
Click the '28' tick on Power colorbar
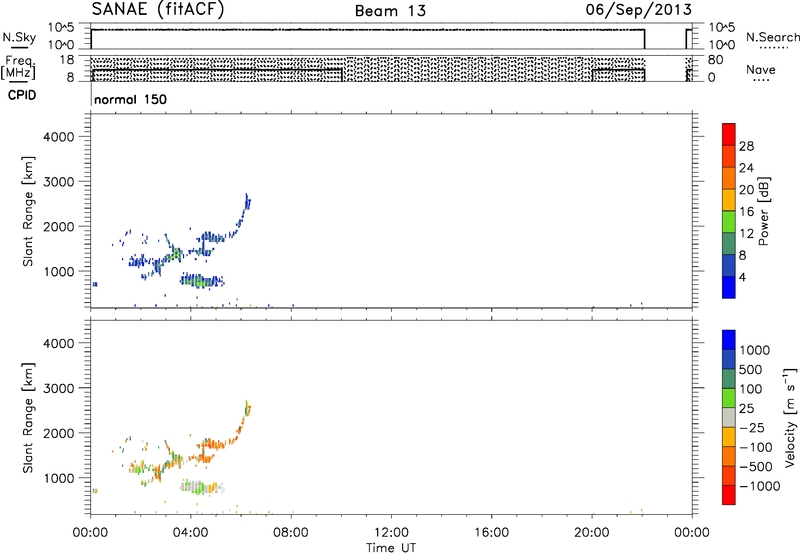[746, 146]
